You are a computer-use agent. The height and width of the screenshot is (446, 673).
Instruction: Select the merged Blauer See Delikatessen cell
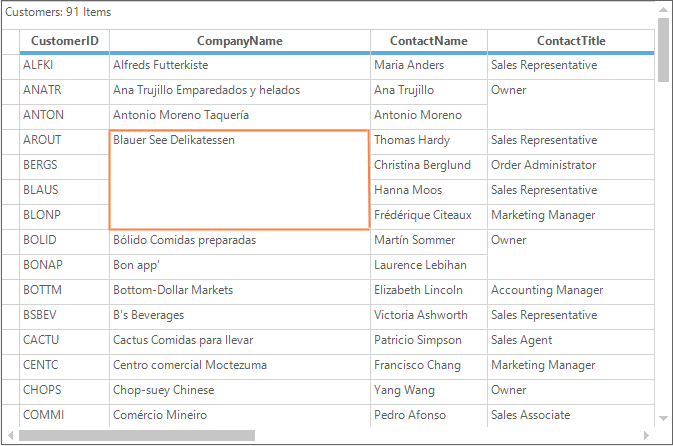tap(239, 179)
